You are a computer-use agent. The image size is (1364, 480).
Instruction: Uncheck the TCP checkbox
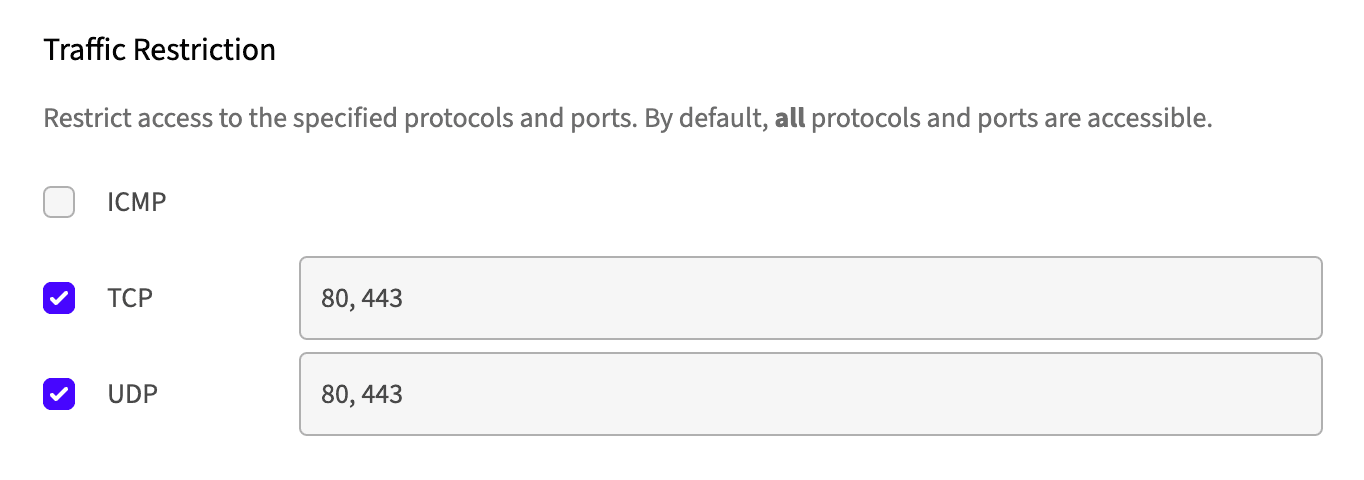(x=59, y=298)
